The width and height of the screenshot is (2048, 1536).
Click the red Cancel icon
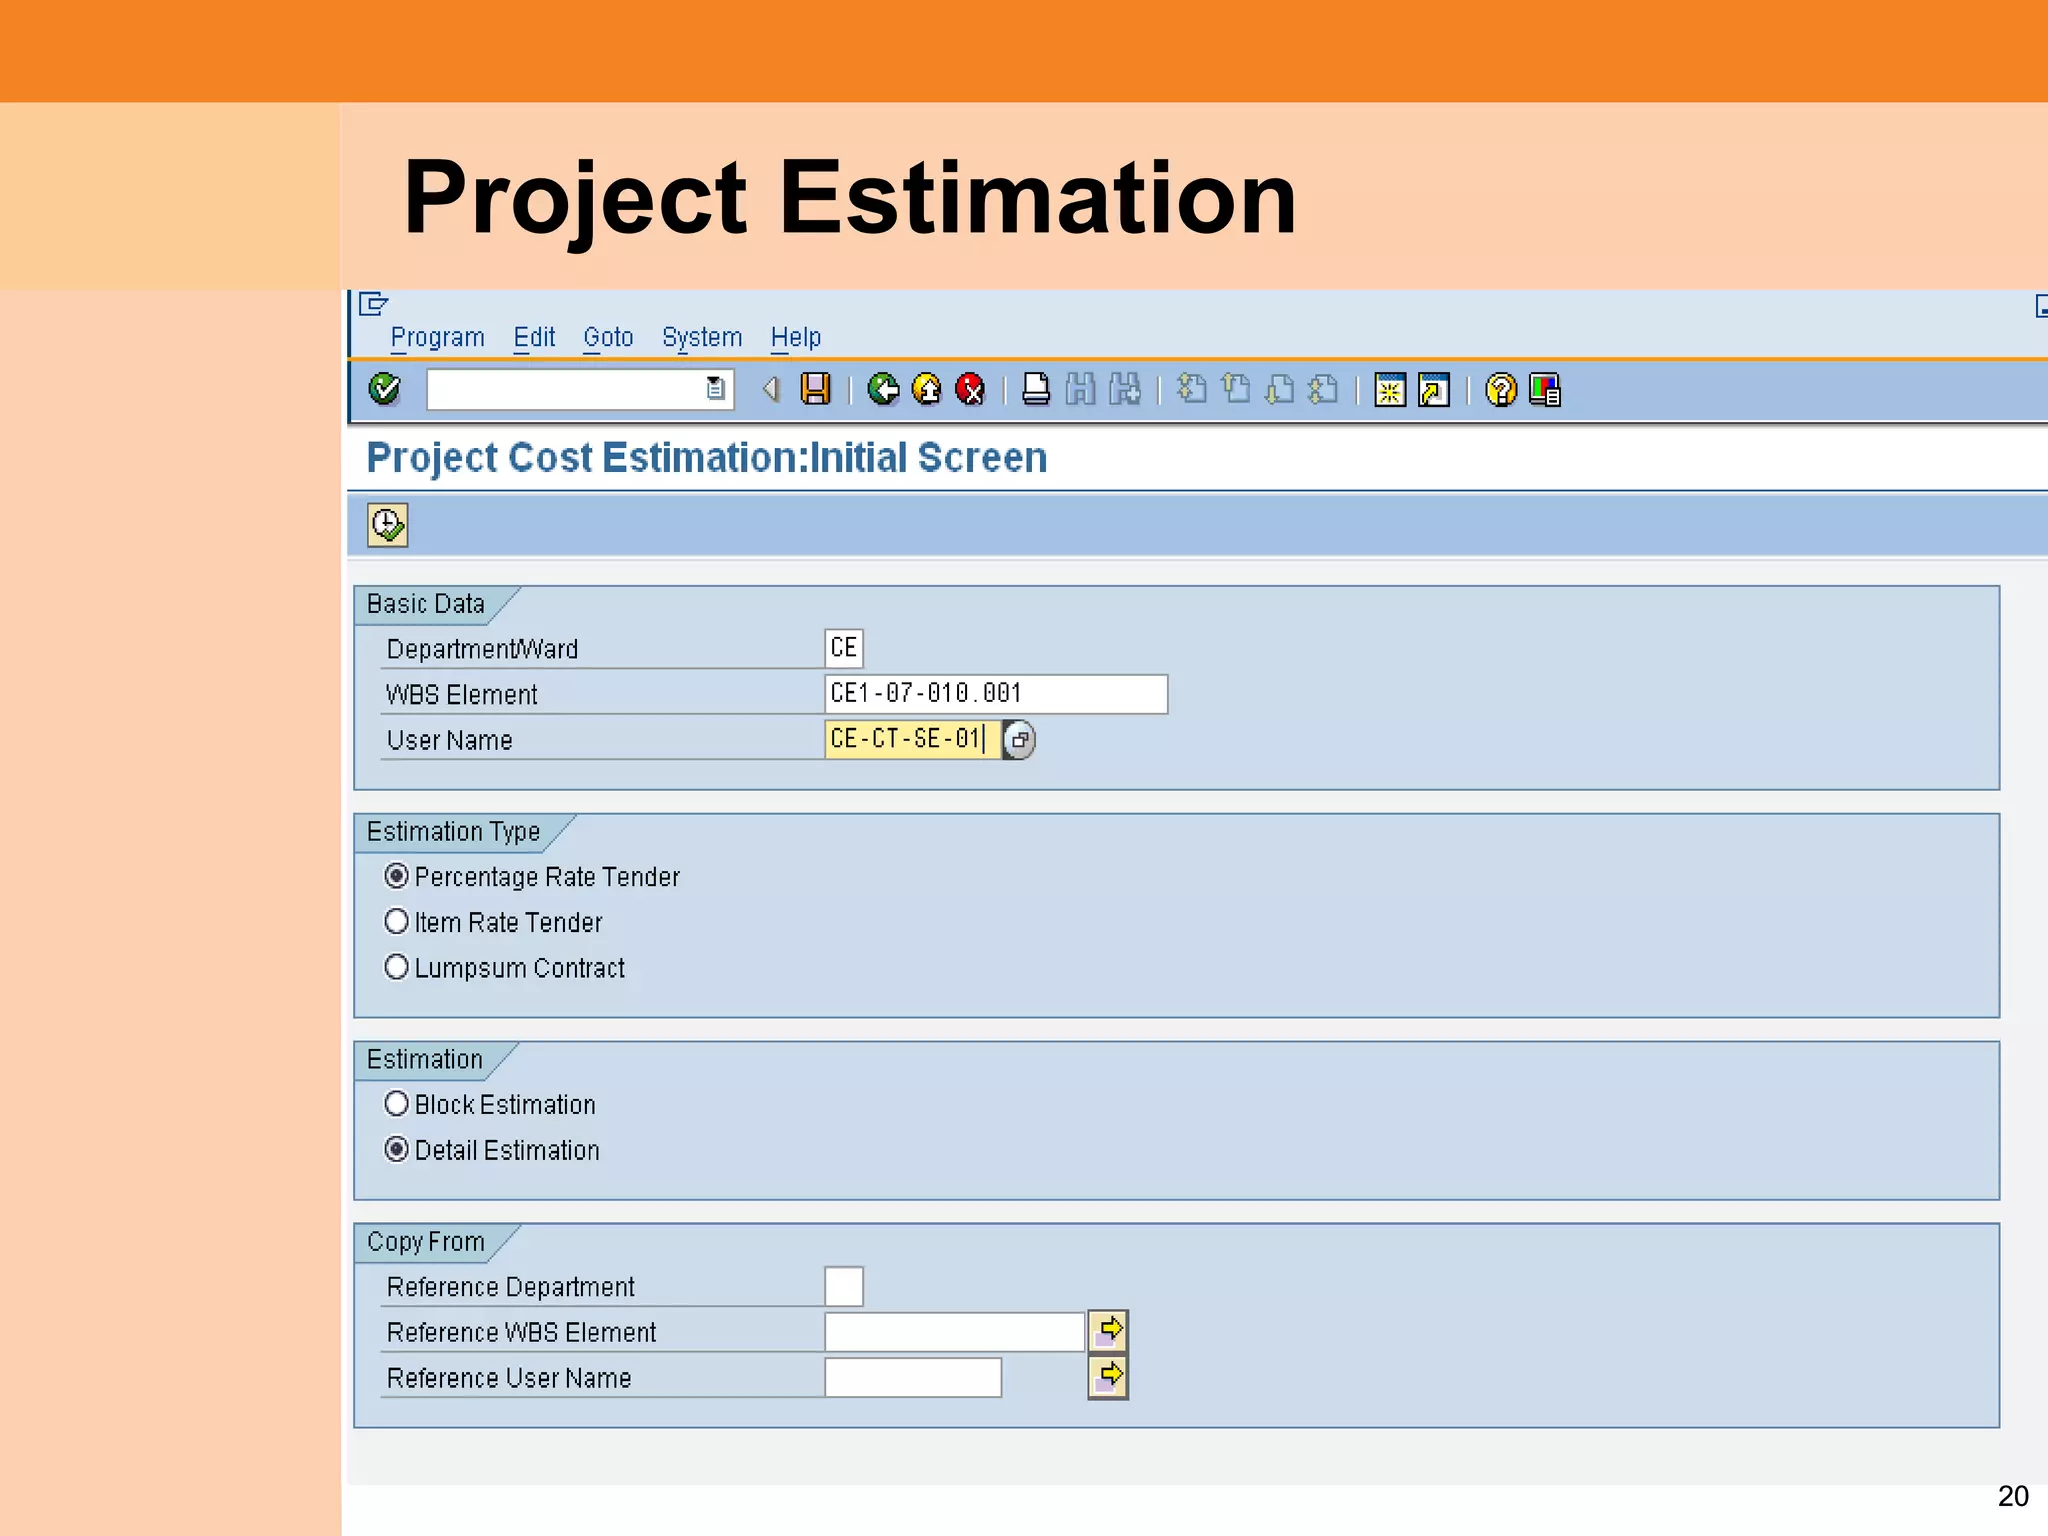970,389
